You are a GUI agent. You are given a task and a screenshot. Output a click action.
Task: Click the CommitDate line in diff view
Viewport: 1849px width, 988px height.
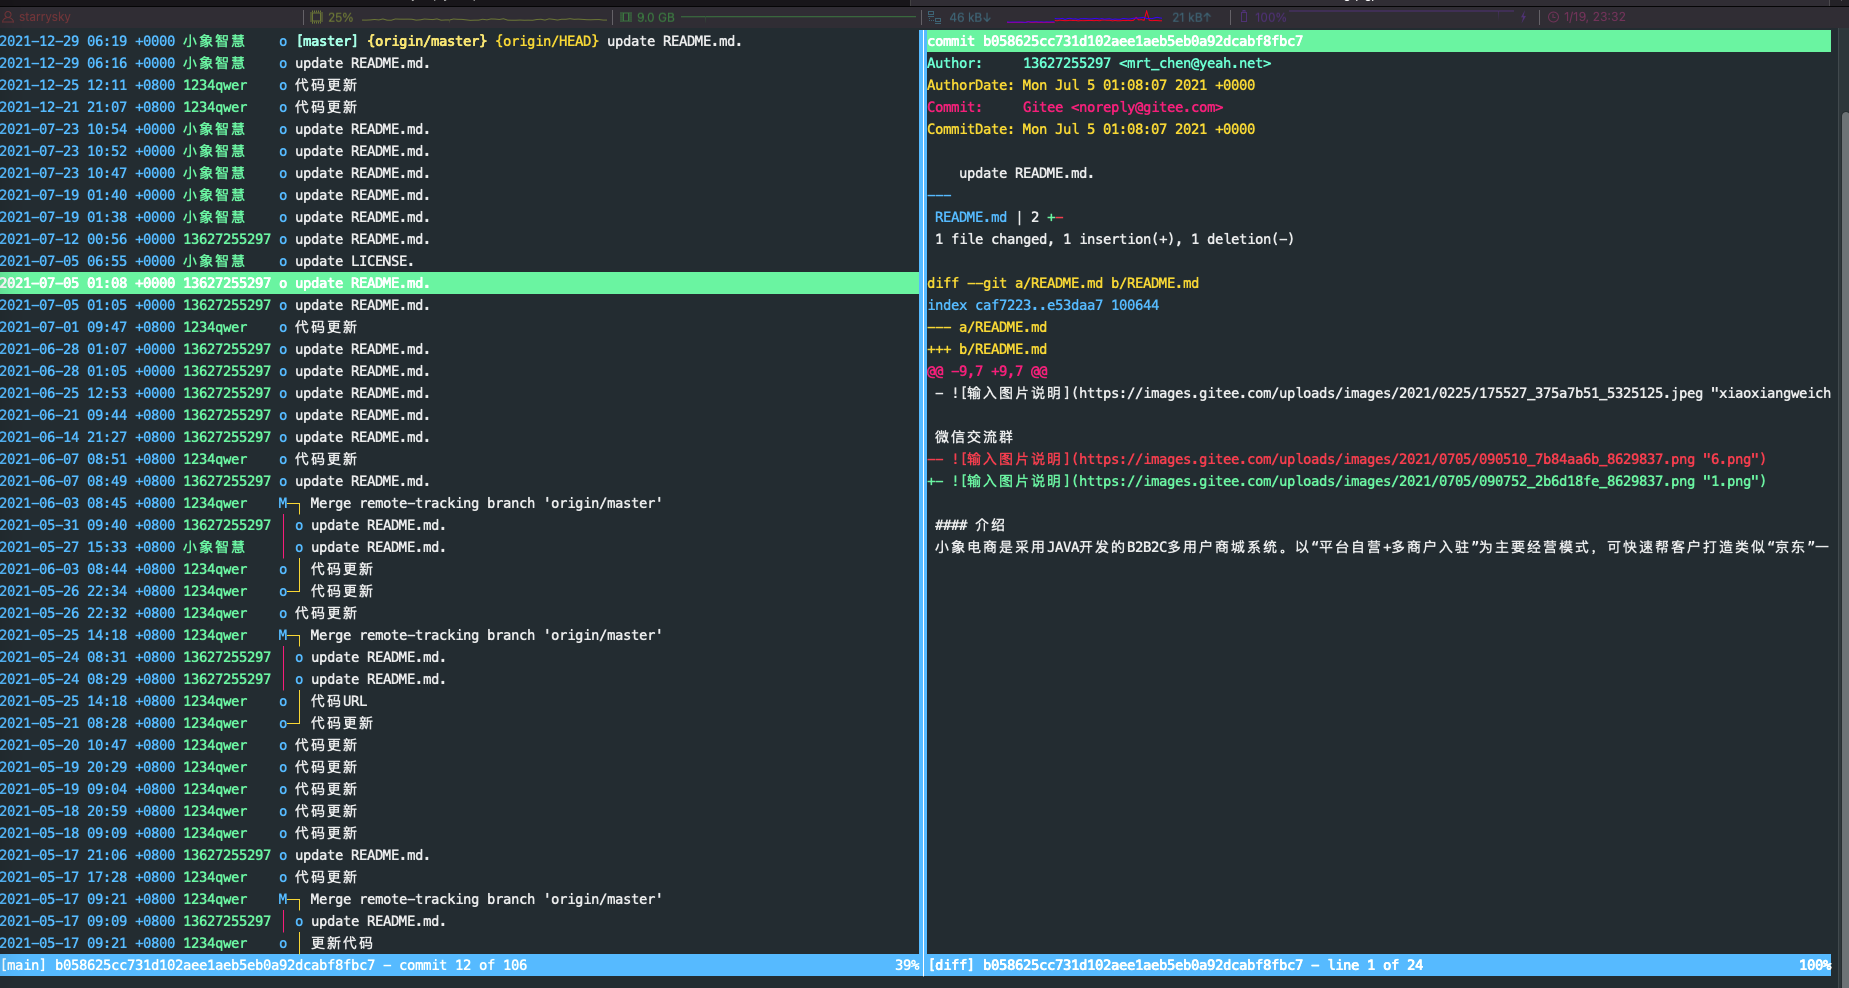(1091, 129)
